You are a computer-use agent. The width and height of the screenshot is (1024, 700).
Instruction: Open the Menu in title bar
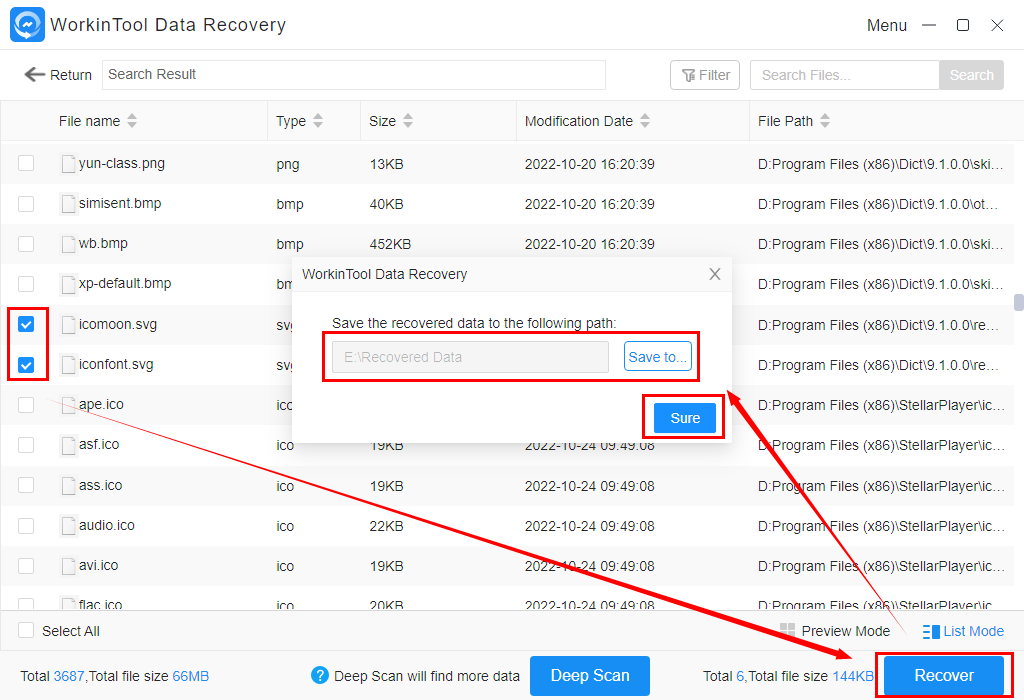point(886,25)
